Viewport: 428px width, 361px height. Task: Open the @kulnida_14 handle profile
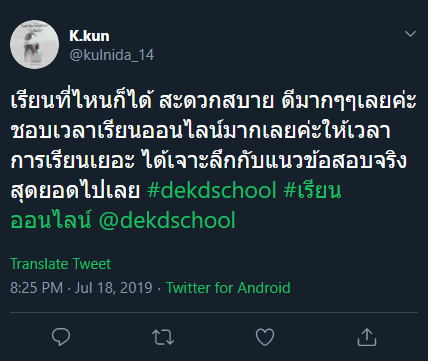[x=112, y=55]
